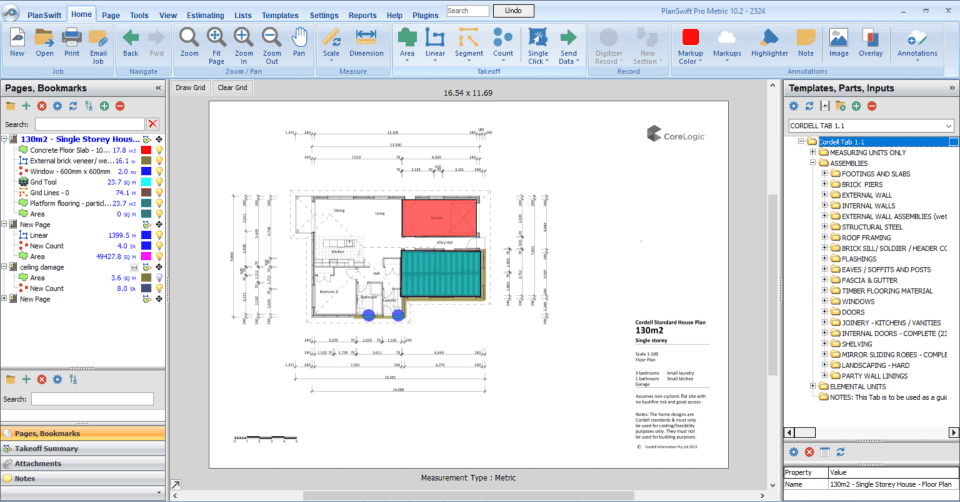Open the Annotations cloud tool
960x502 pixels.
coord(917,44)
